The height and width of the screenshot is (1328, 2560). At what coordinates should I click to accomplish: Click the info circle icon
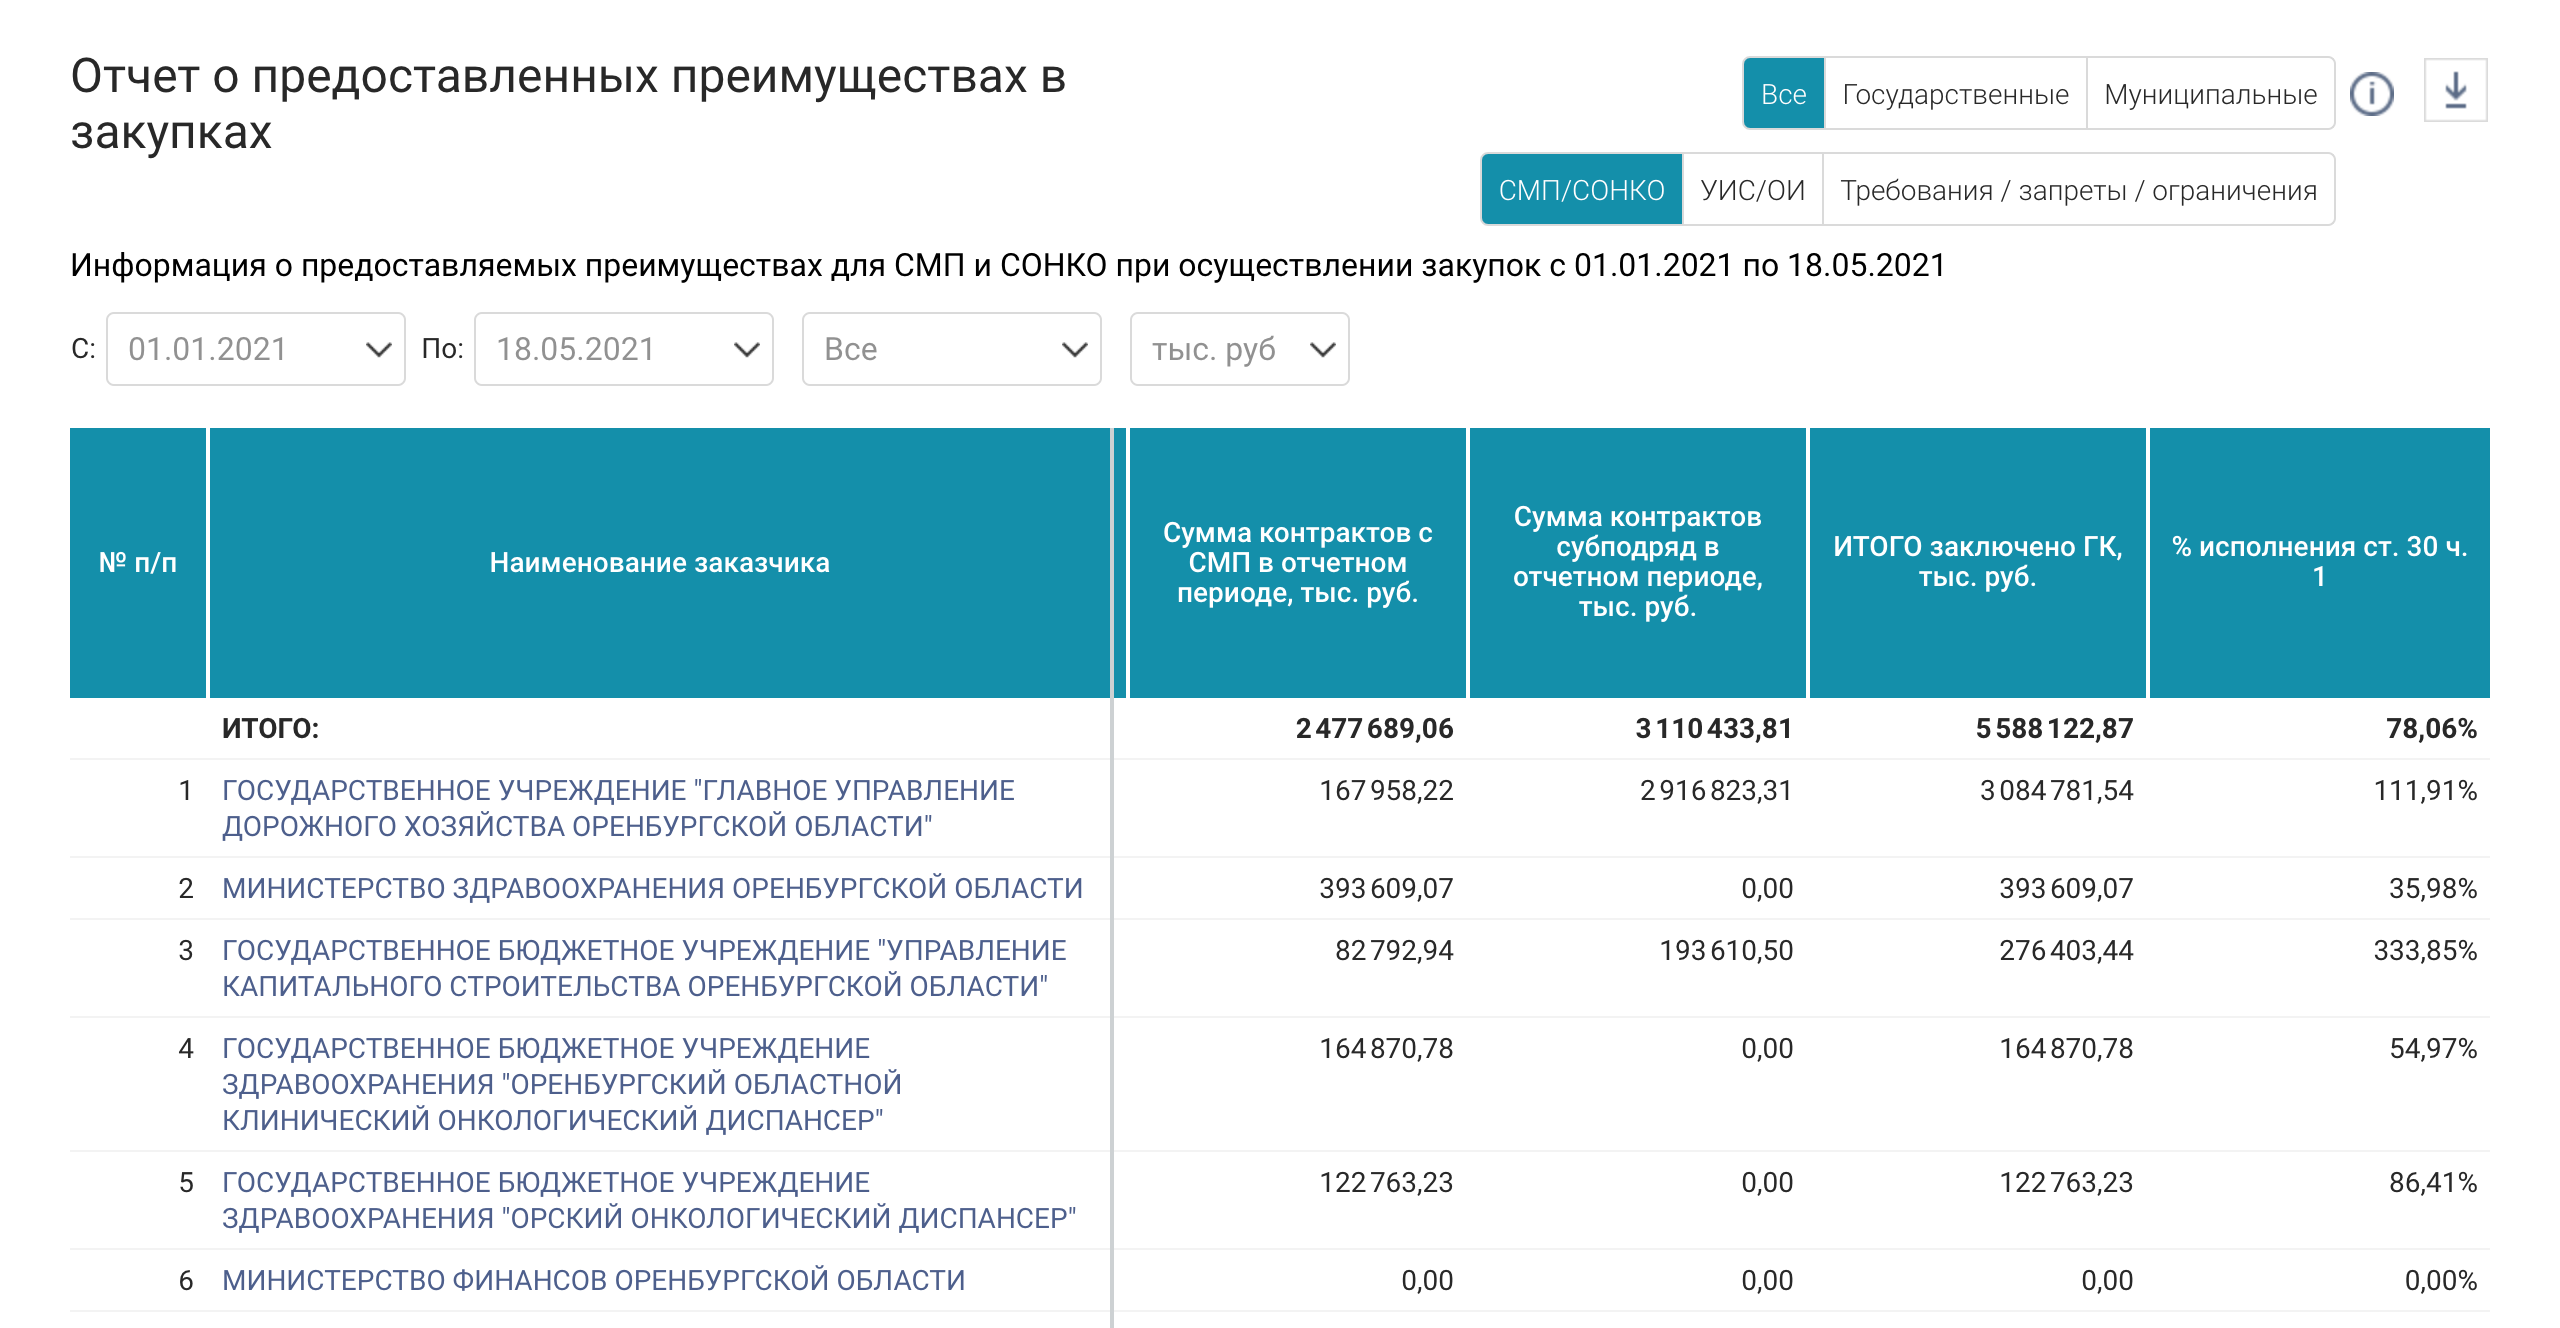pyautogui.click(x=2371, y=94)
